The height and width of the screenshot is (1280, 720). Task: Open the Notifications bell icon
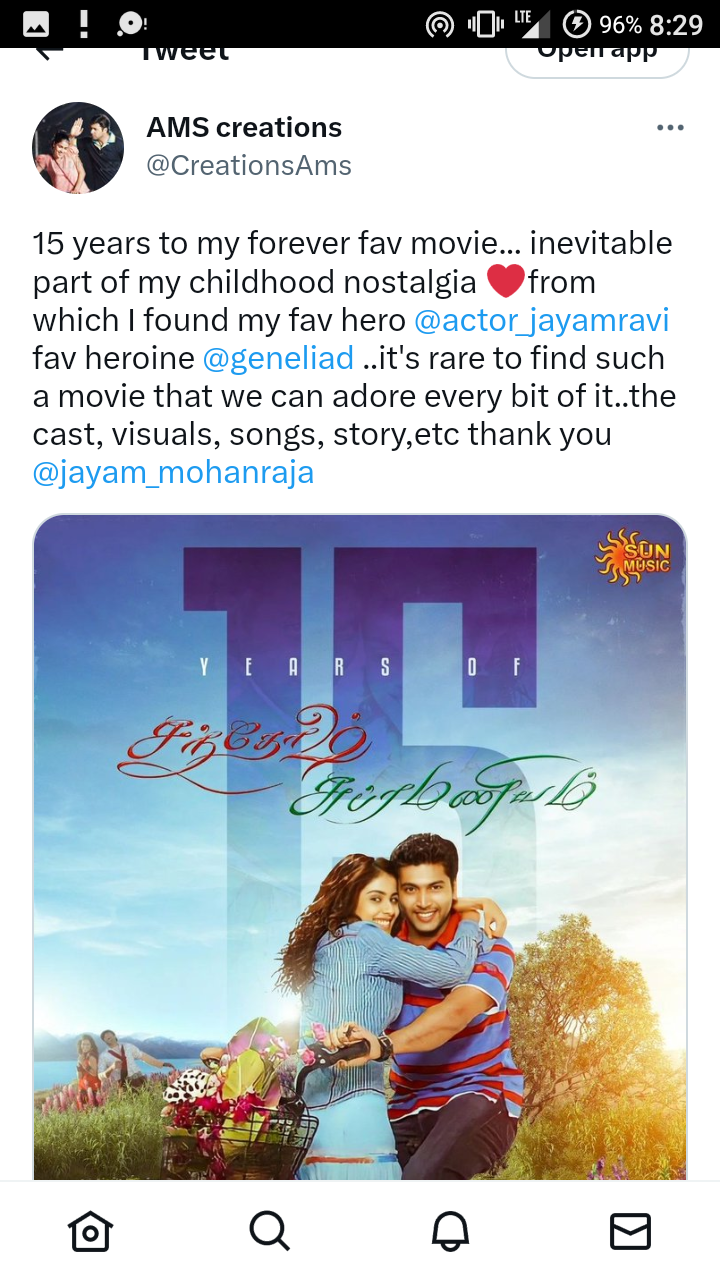pos(450,1231)
